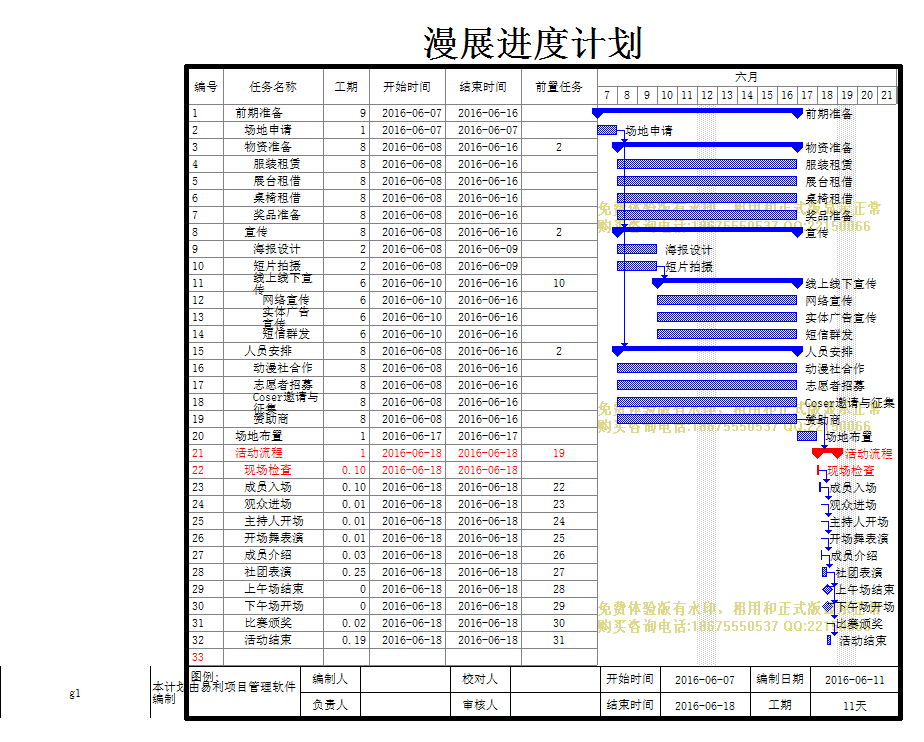This screenshot has height=742, width=924.
Task: Click "志愿者招募" in the task name column
Action: [x=282, y=385]
